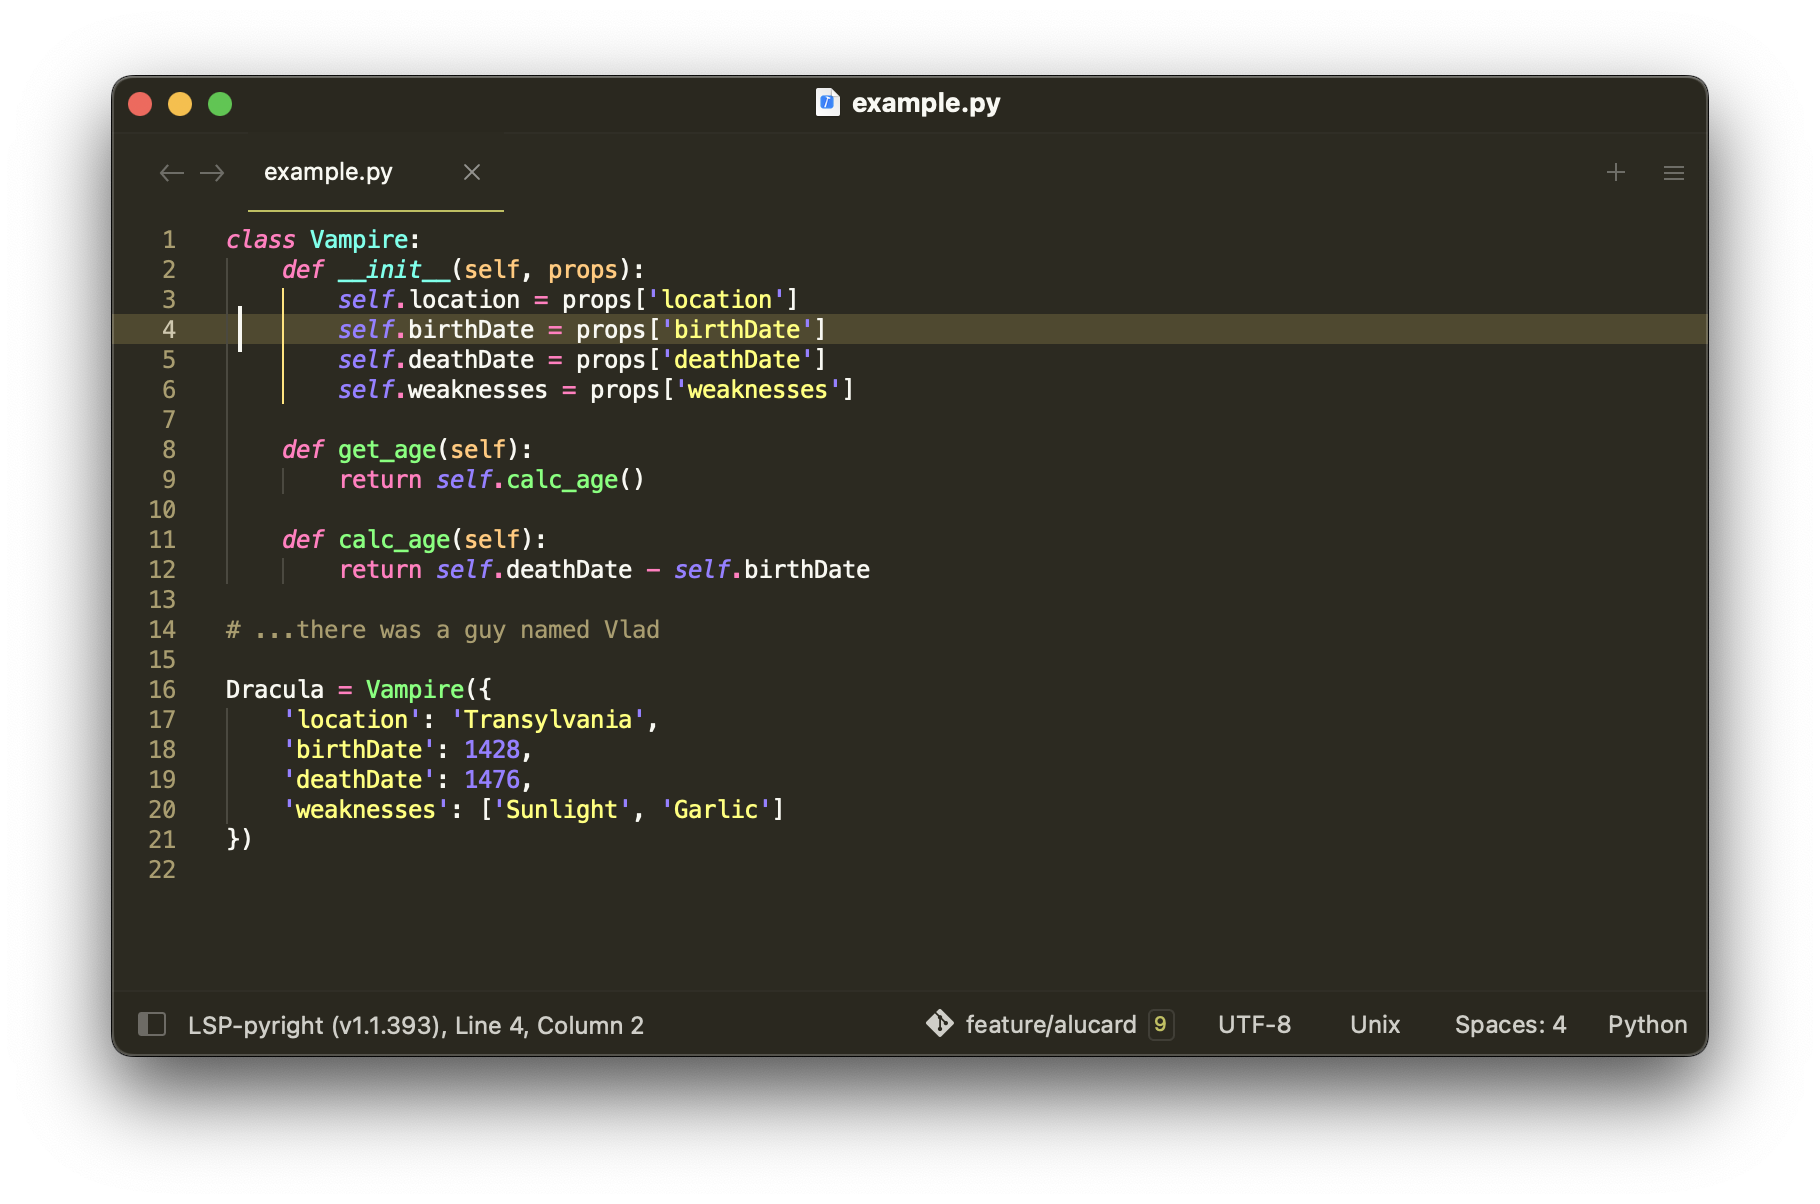
Task: Change the Python syntax selection
Action: [x=1647, y=1024]
